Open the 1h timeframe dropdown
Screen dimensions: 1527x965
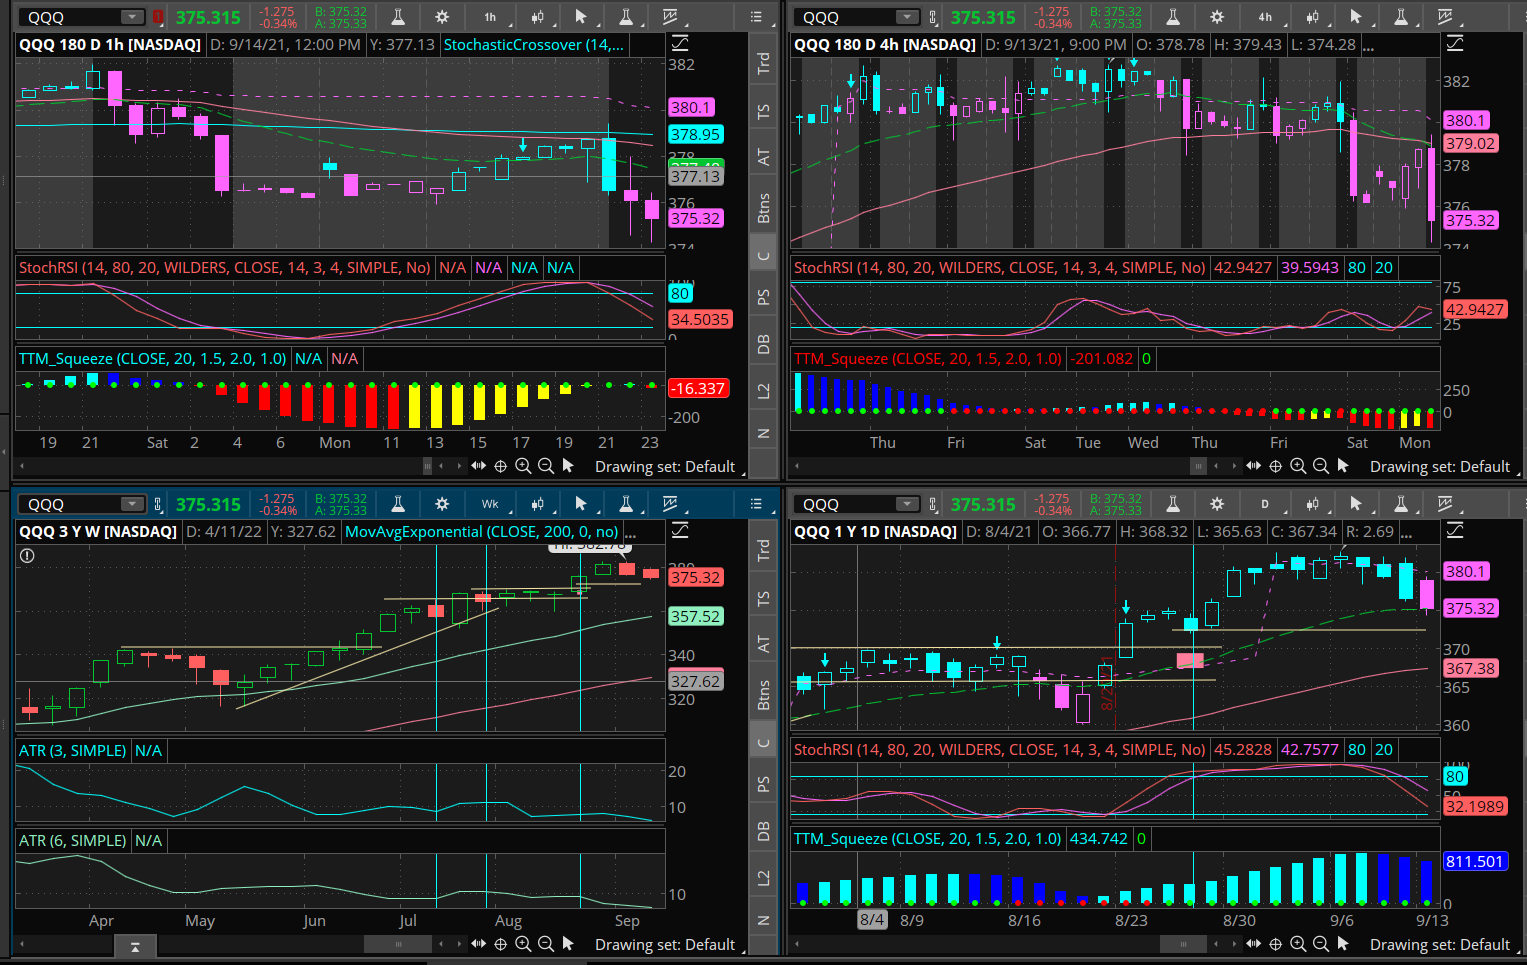pyautogui.click(x=490, y=17)
